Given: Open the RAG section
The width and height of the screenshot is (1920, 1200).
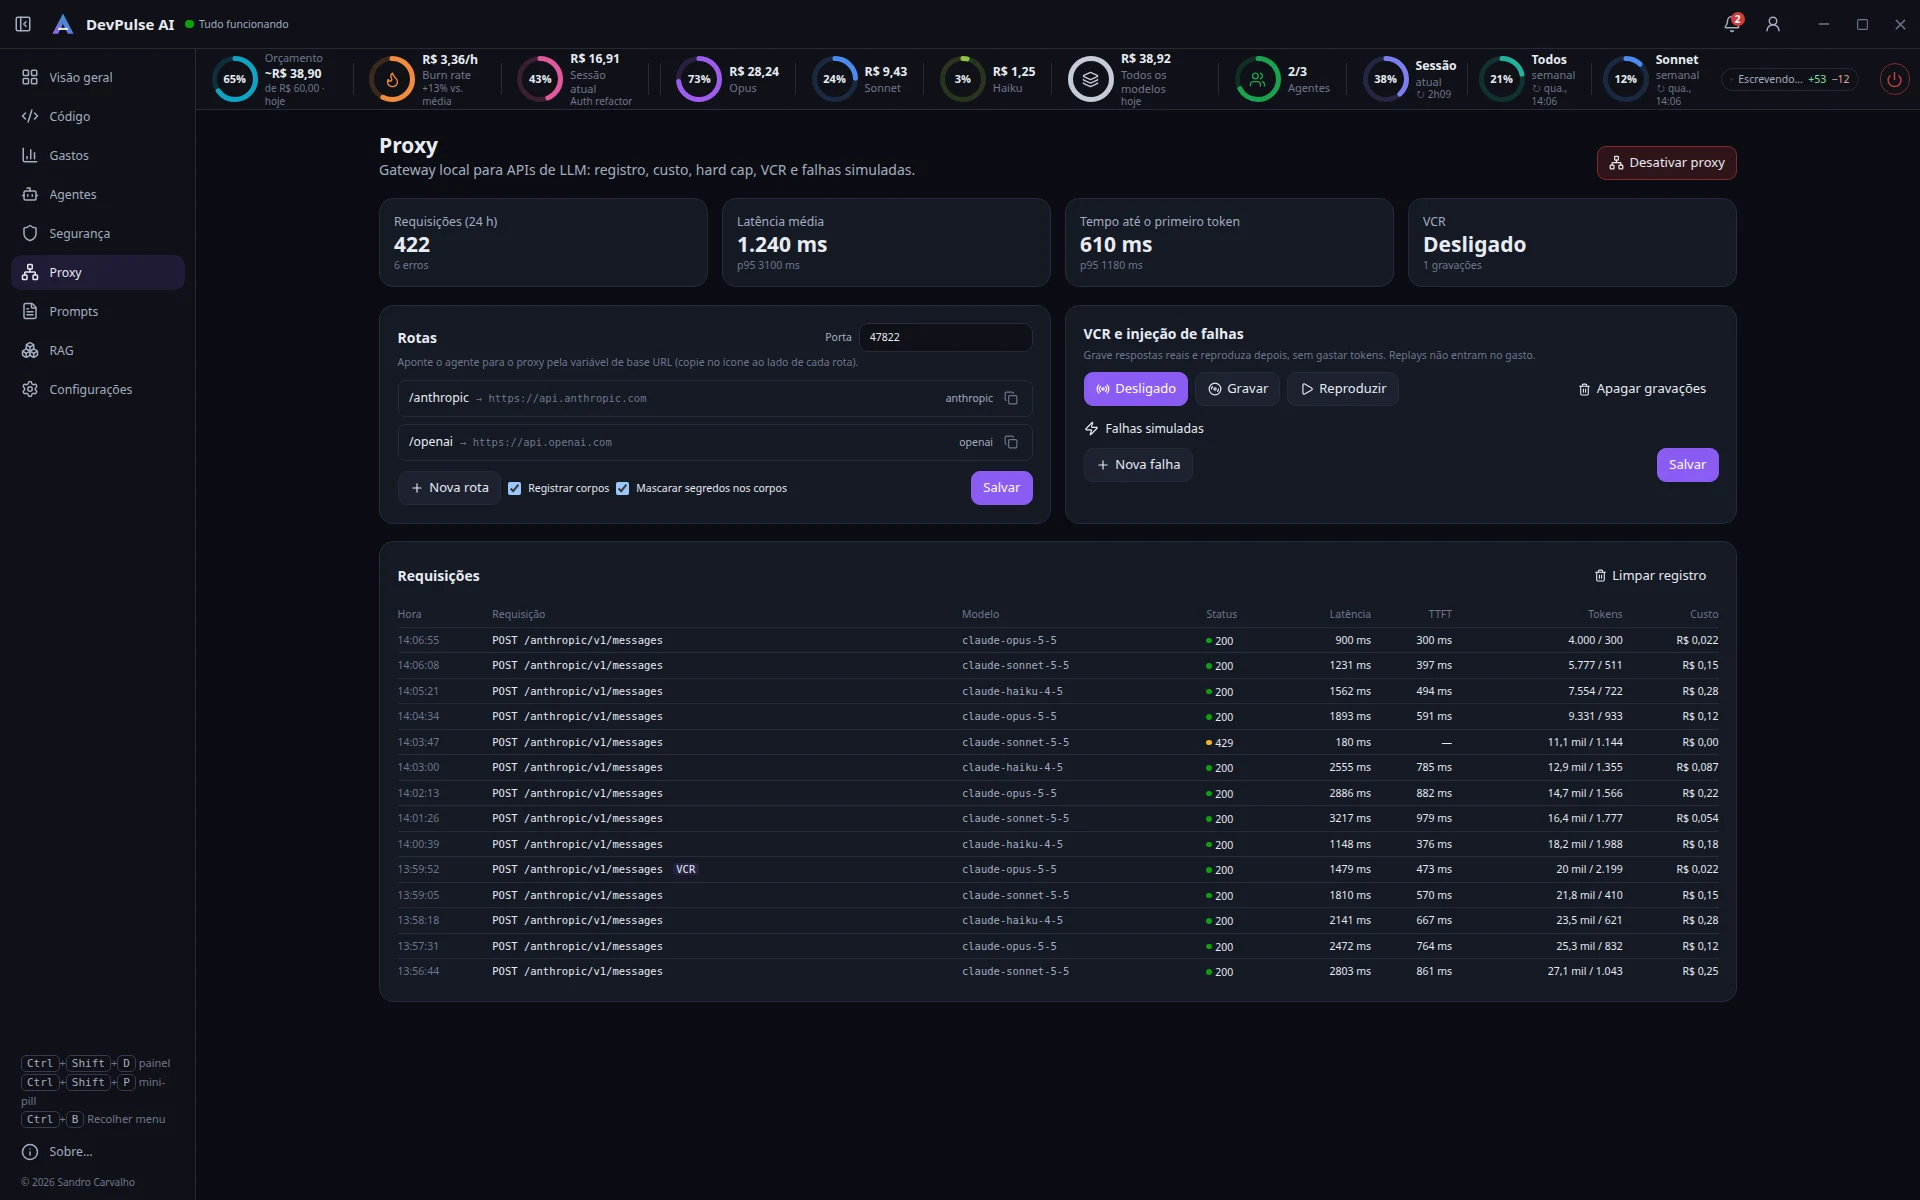Looking at the screenshot, I should coord(98,350).
